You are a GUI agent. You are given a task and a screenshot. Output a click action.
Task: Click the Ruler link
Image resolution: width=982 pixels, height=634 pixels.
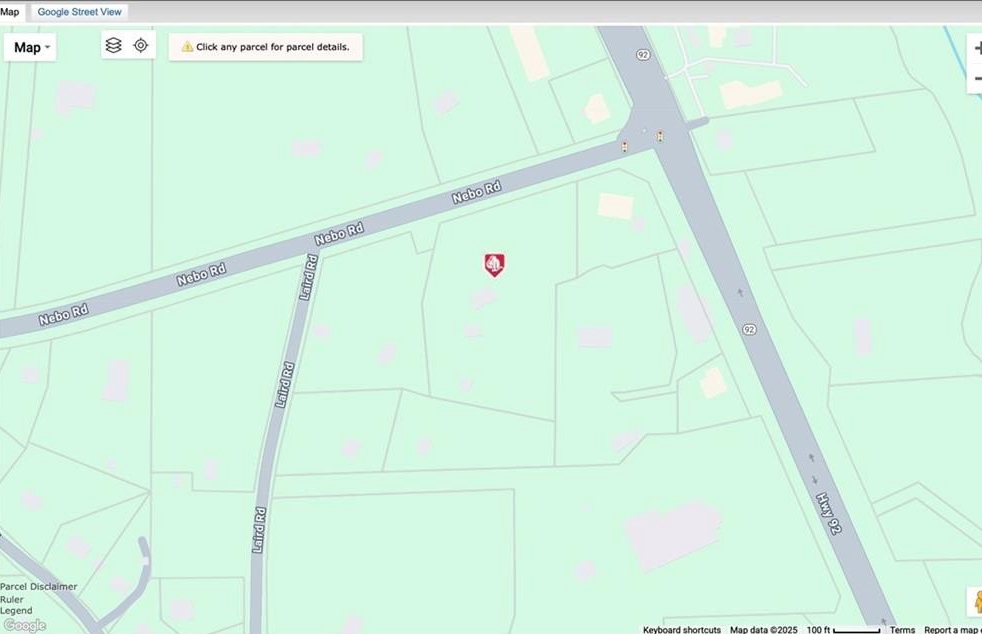(x=11, y=599)
